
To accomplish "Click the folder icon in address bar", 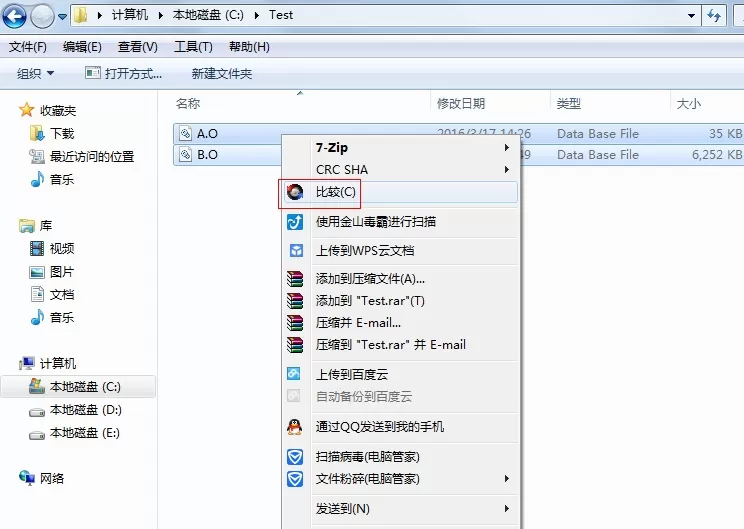I will (x=81, y=16).
